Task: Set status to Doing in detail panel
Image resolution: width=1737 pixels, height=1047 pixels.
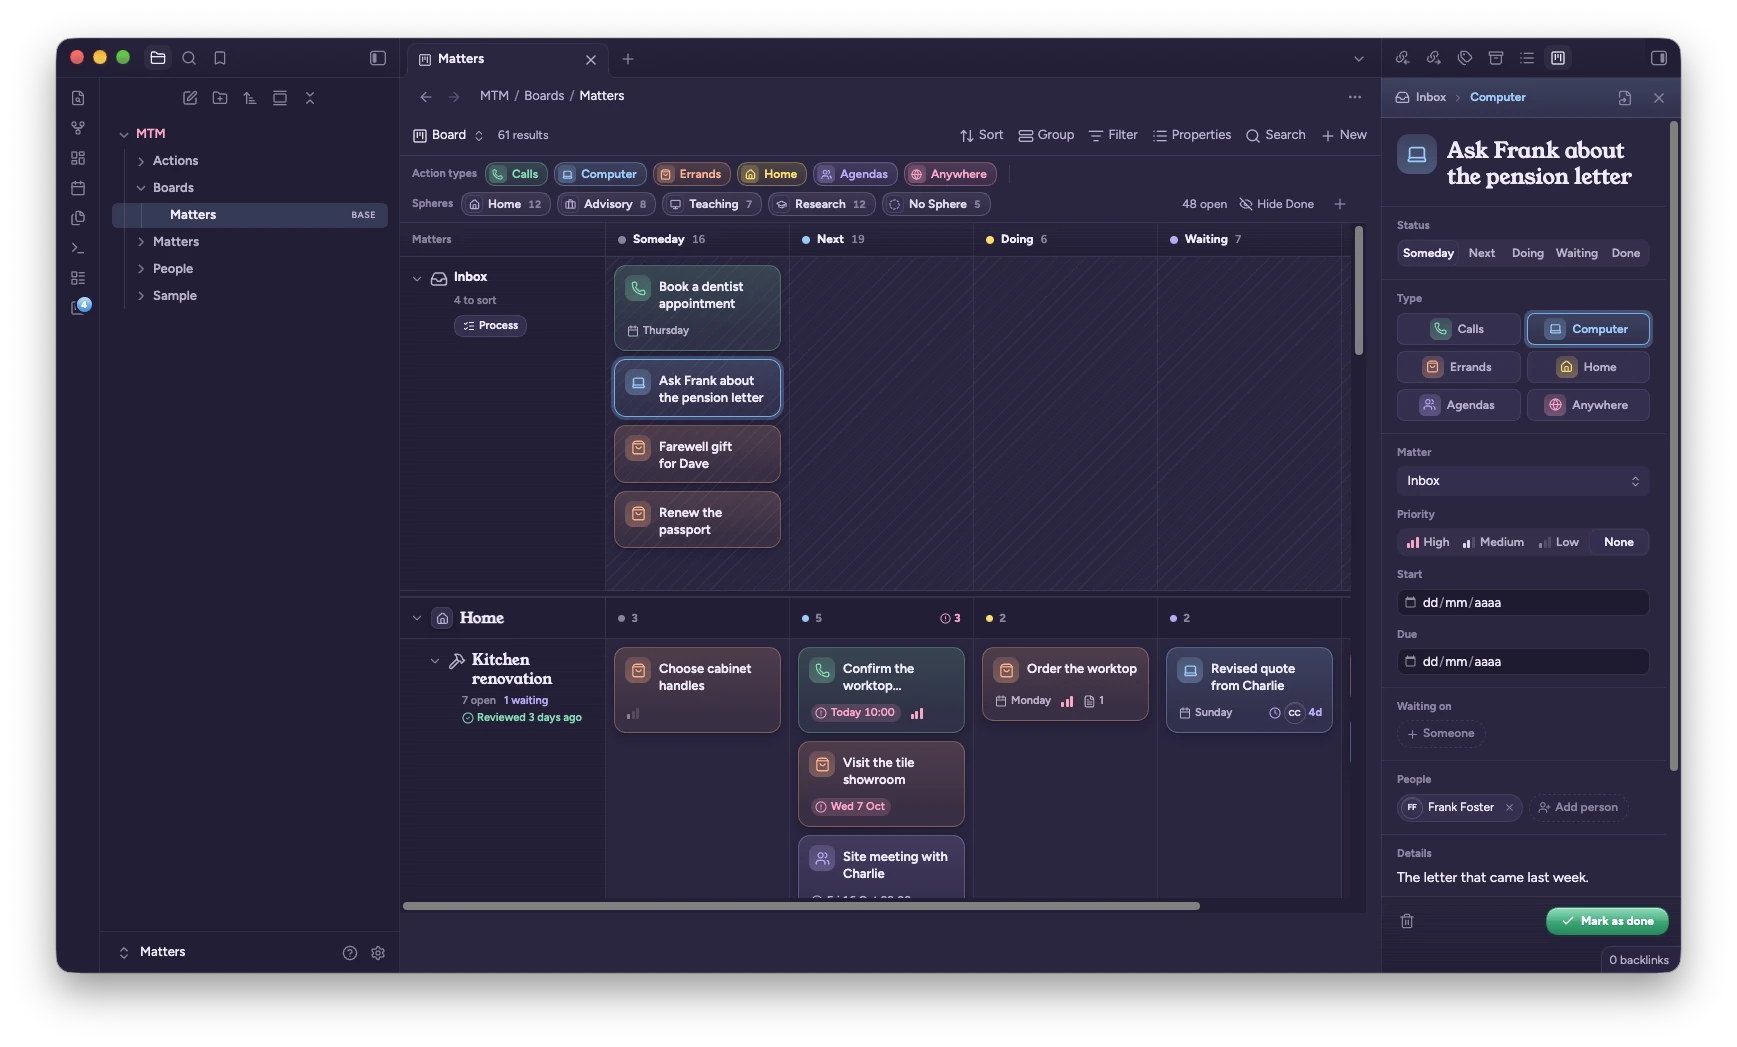Action: point(1527,253)
